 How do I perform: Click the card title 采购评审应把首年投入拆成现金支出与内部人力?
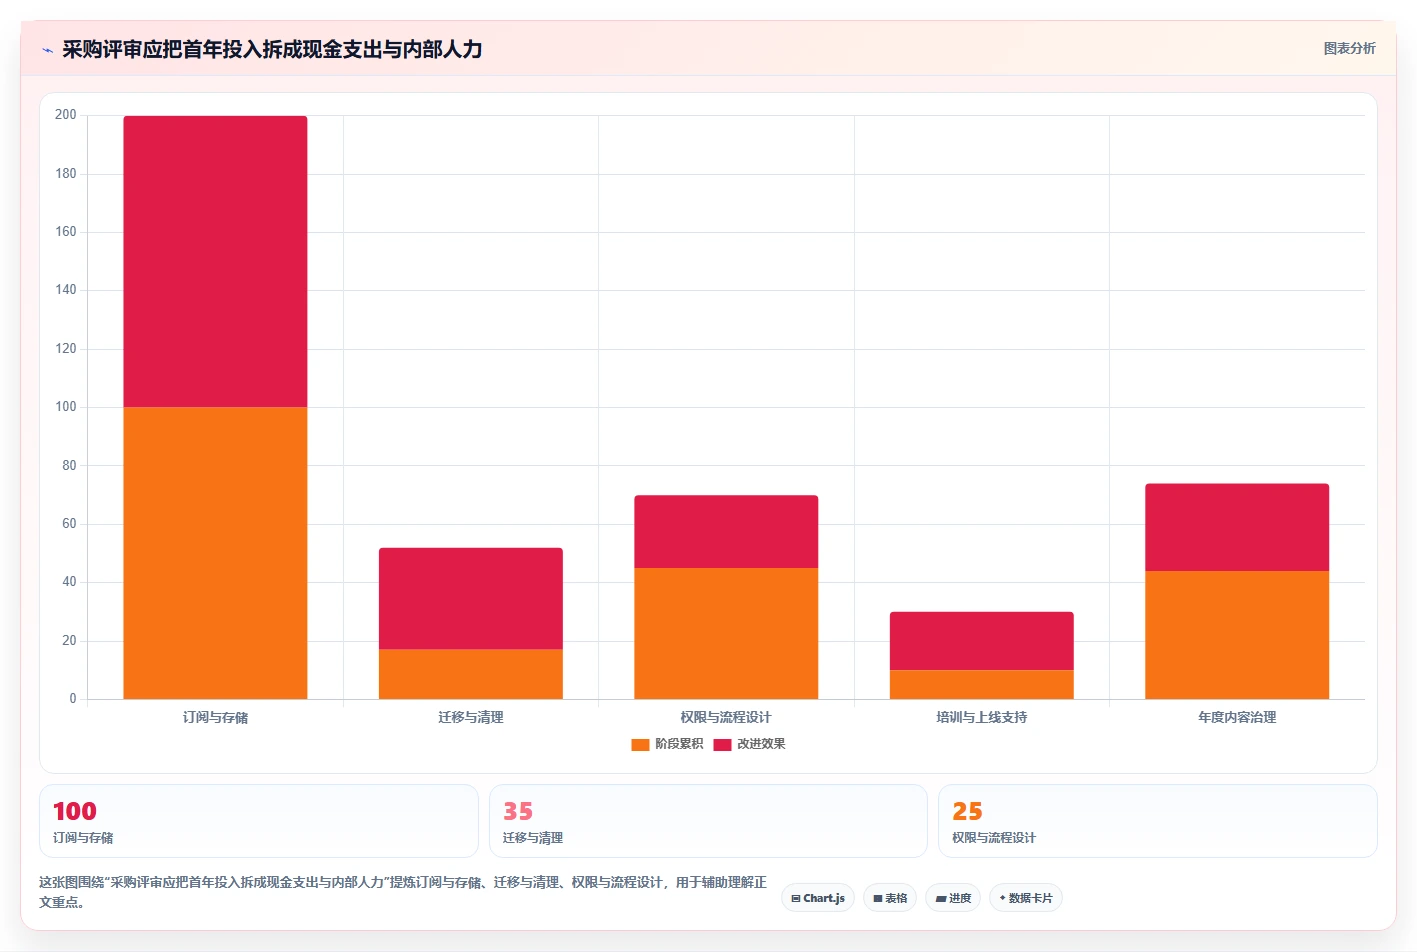click(272, 49)
